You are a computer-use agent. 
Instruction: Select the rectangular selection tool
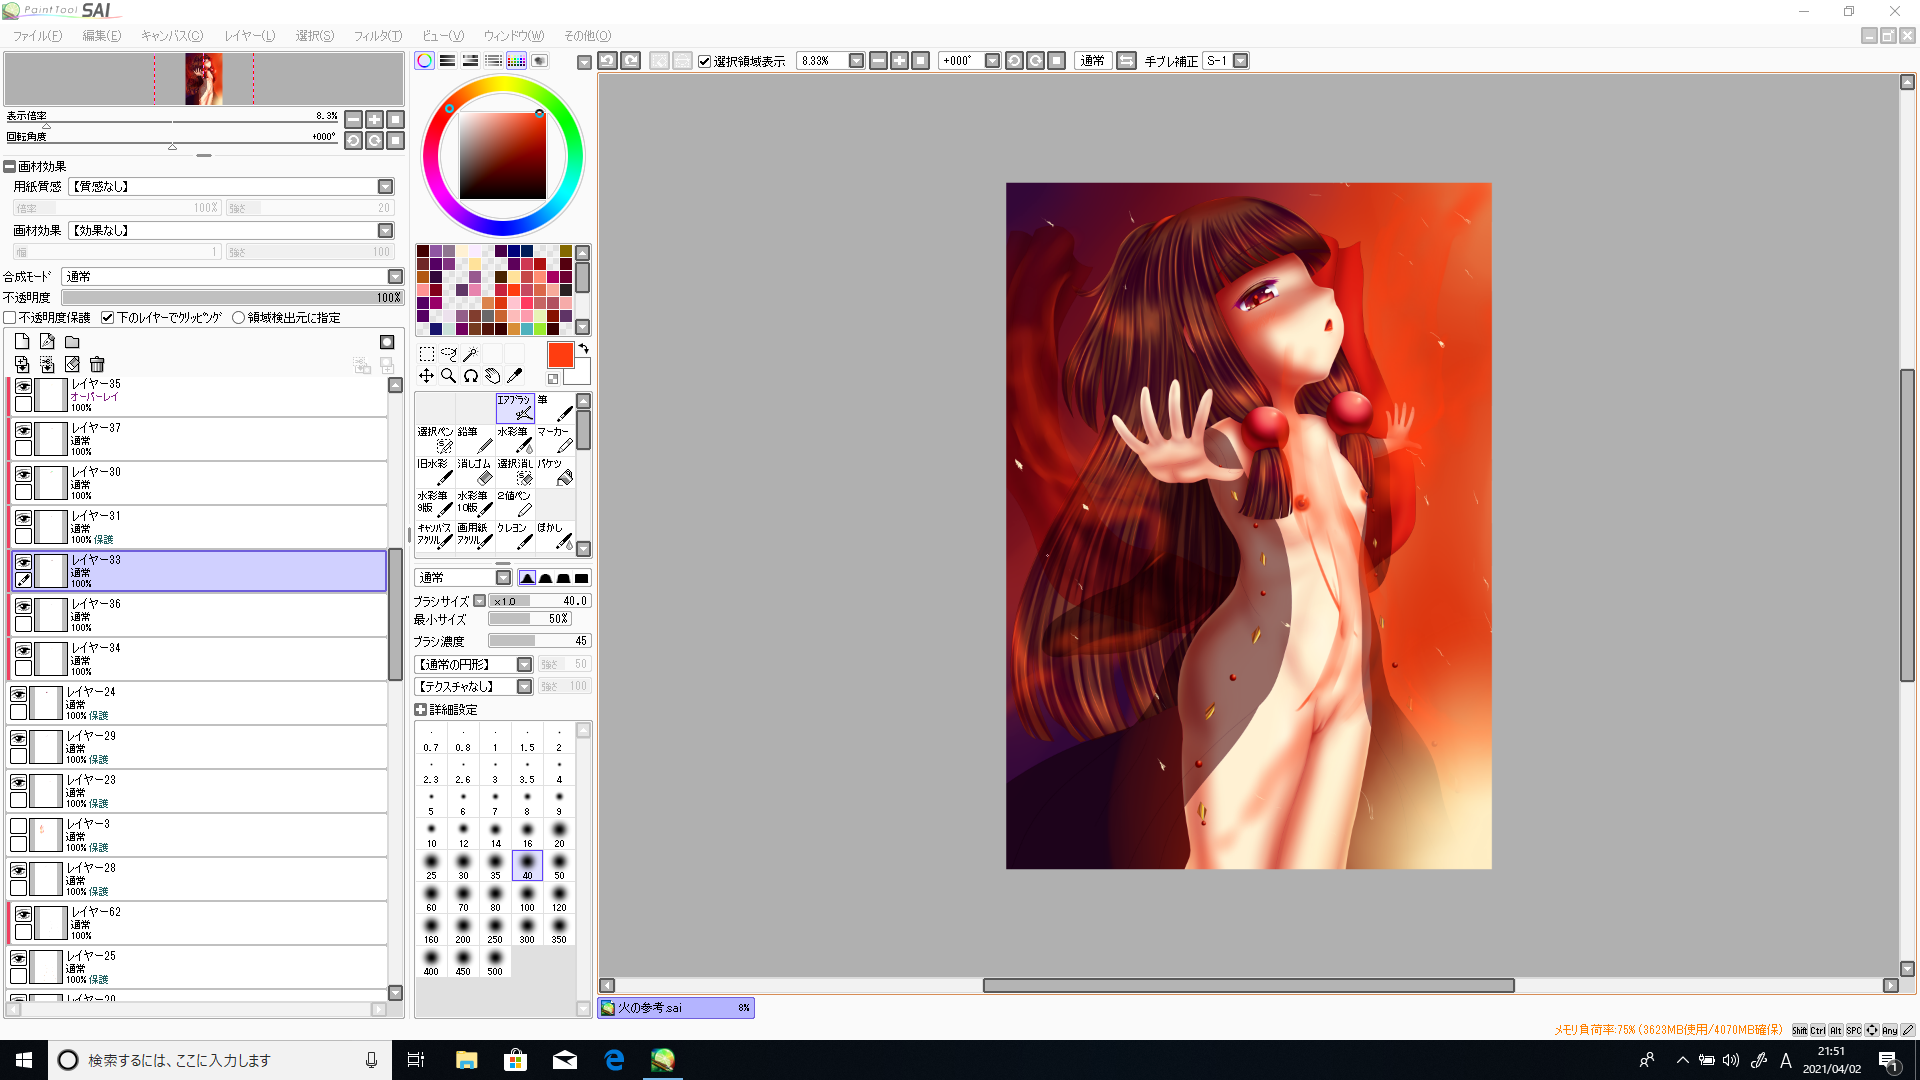tap(427, 354)
